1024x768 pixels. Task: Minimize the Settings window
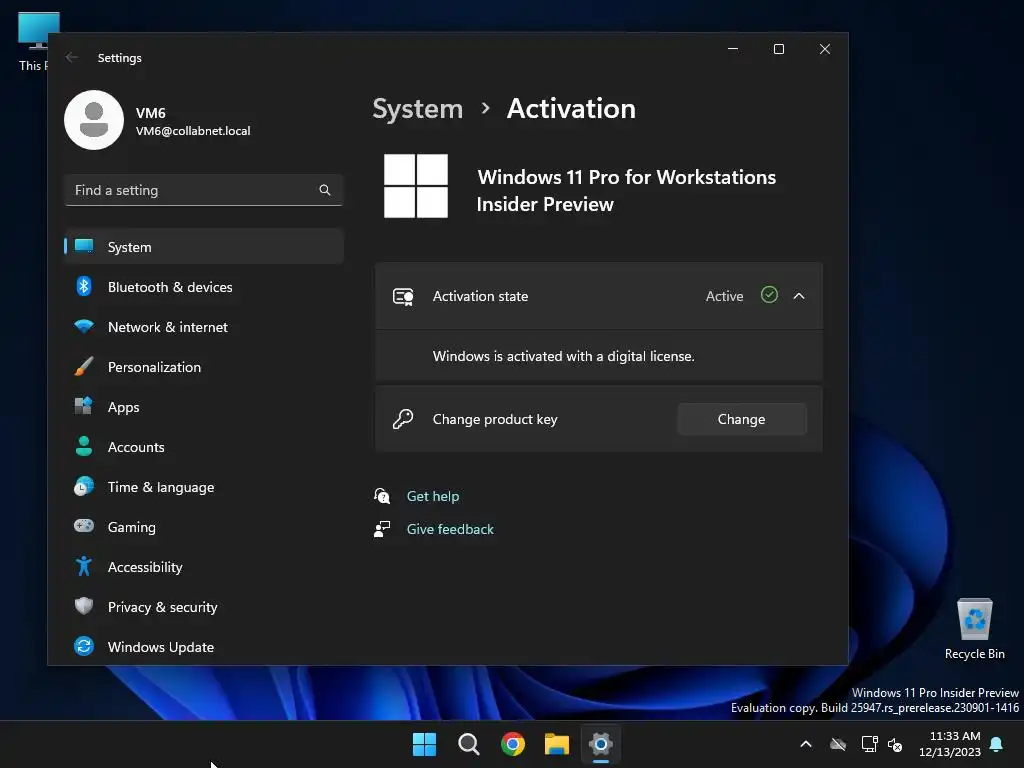coord(733,49)
